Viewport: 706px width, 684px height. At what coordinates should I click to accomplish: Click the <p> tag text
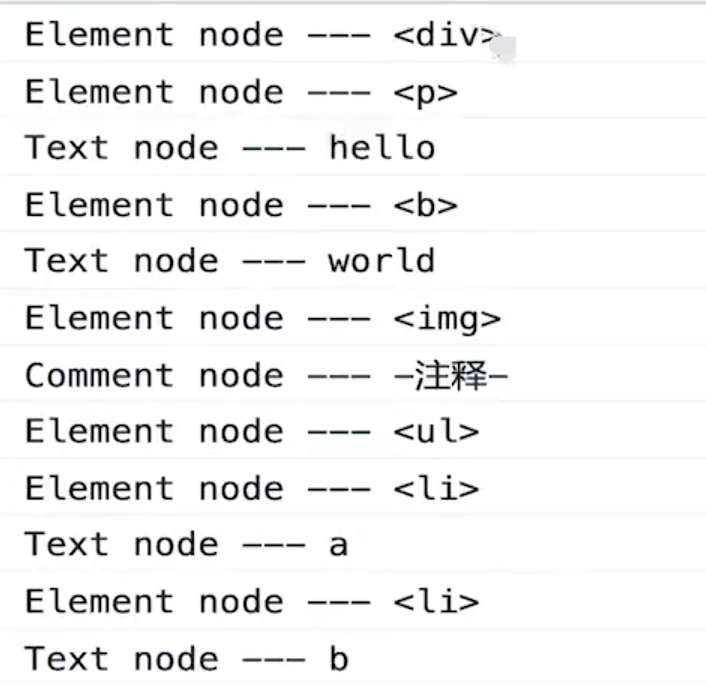tap(425, 92)
